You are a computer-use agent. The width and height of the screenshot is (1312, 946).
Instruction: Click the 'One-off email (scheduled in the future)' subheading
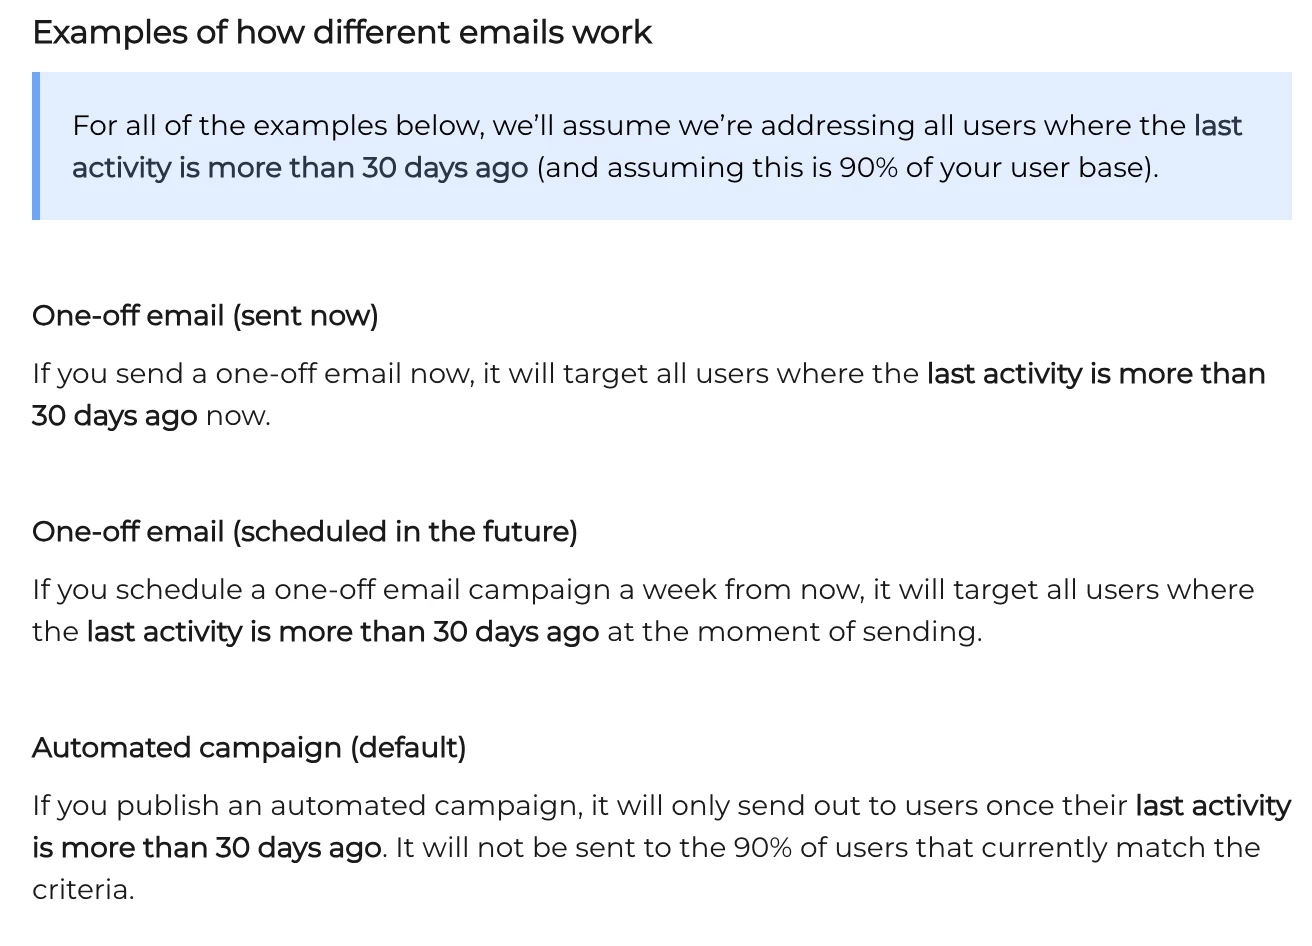pos(305,531)
